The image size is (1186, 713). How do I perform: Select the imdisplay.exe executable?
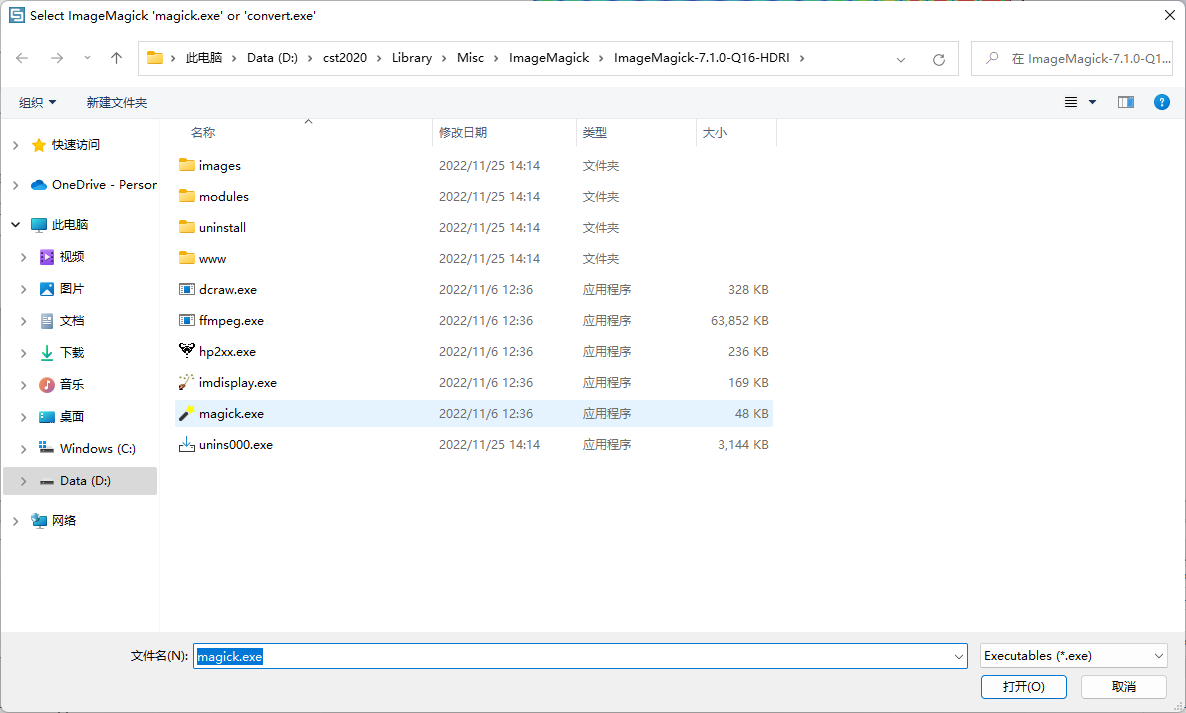[240, 382]
